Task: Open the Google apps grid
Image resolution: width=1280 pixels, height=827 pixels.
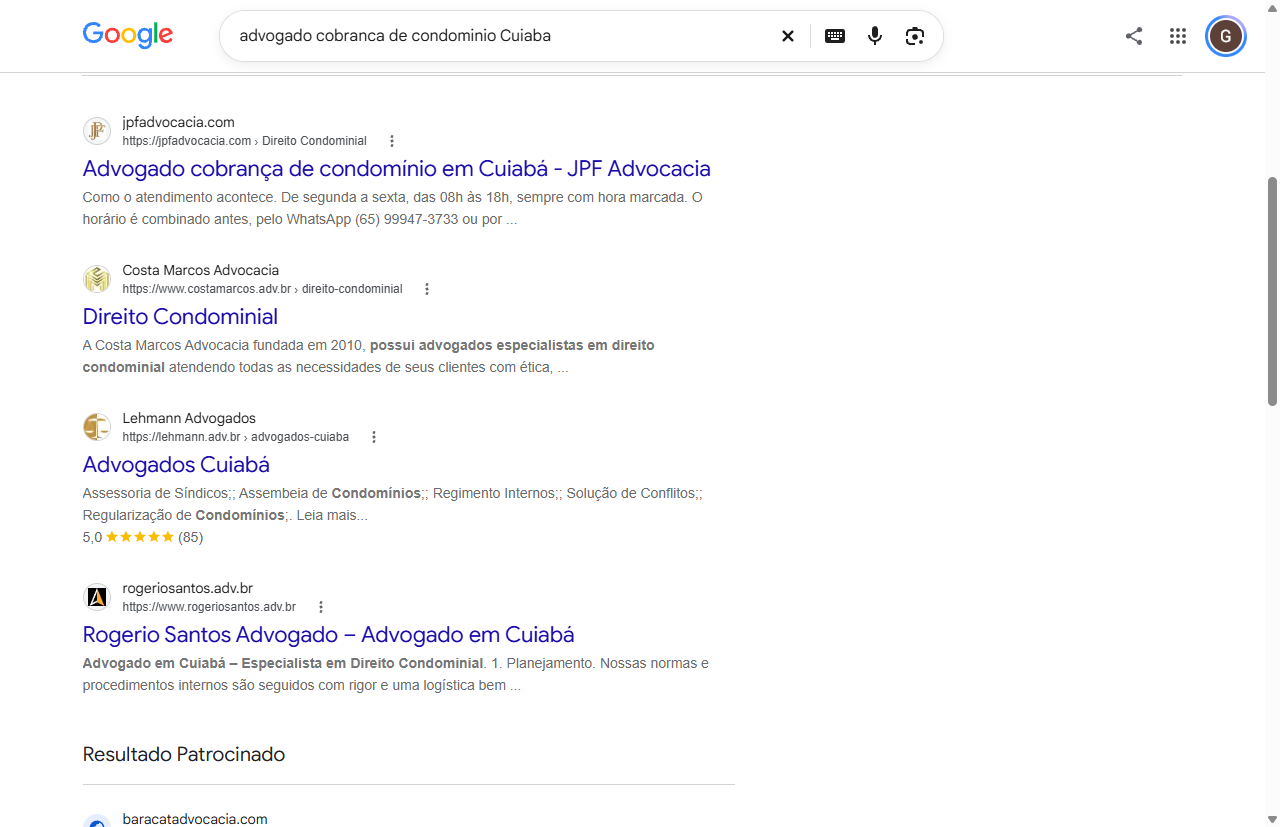Action: pos(1178,36)
